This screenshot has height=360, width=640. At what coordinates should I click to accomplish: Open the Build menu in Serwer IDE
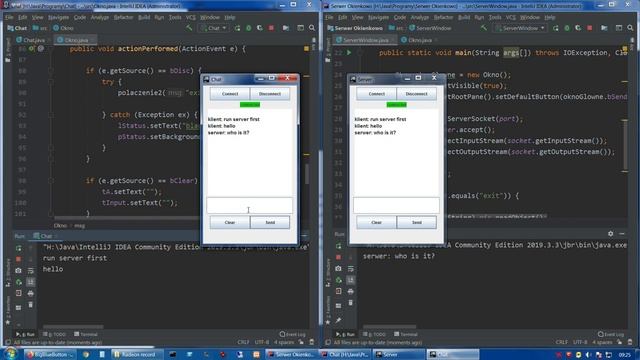point(464,18)
